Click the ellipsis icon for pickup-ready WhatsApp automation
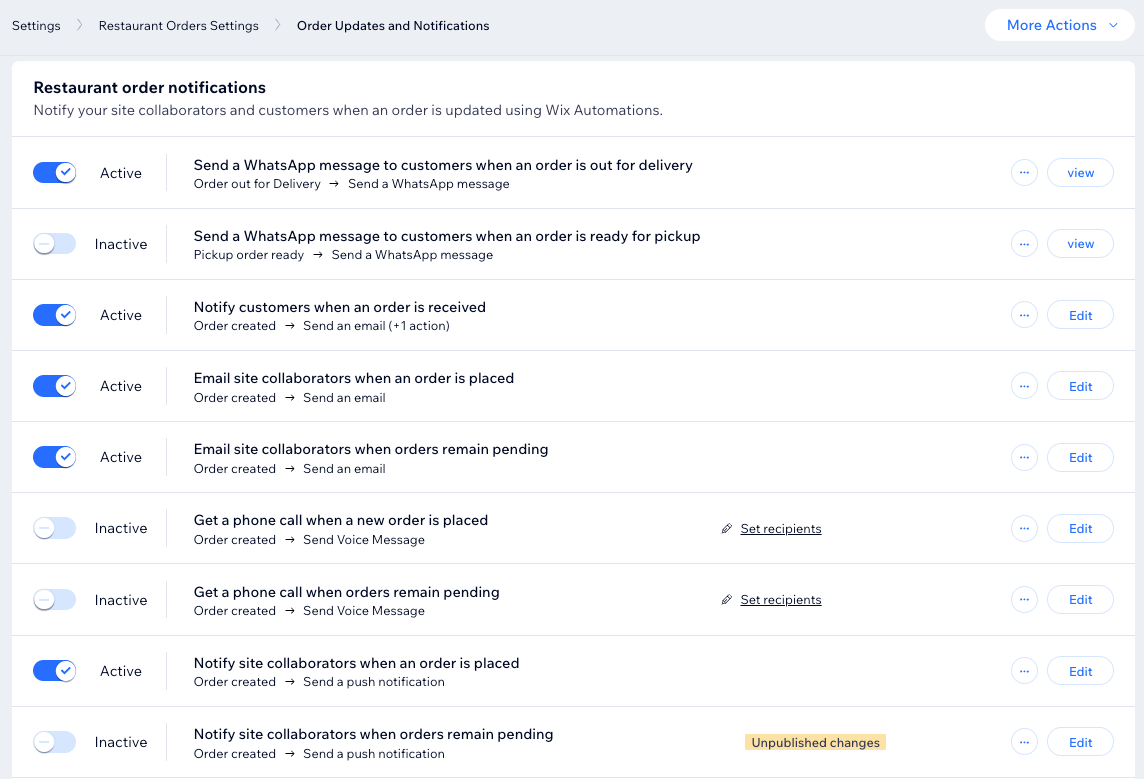 1024,243
